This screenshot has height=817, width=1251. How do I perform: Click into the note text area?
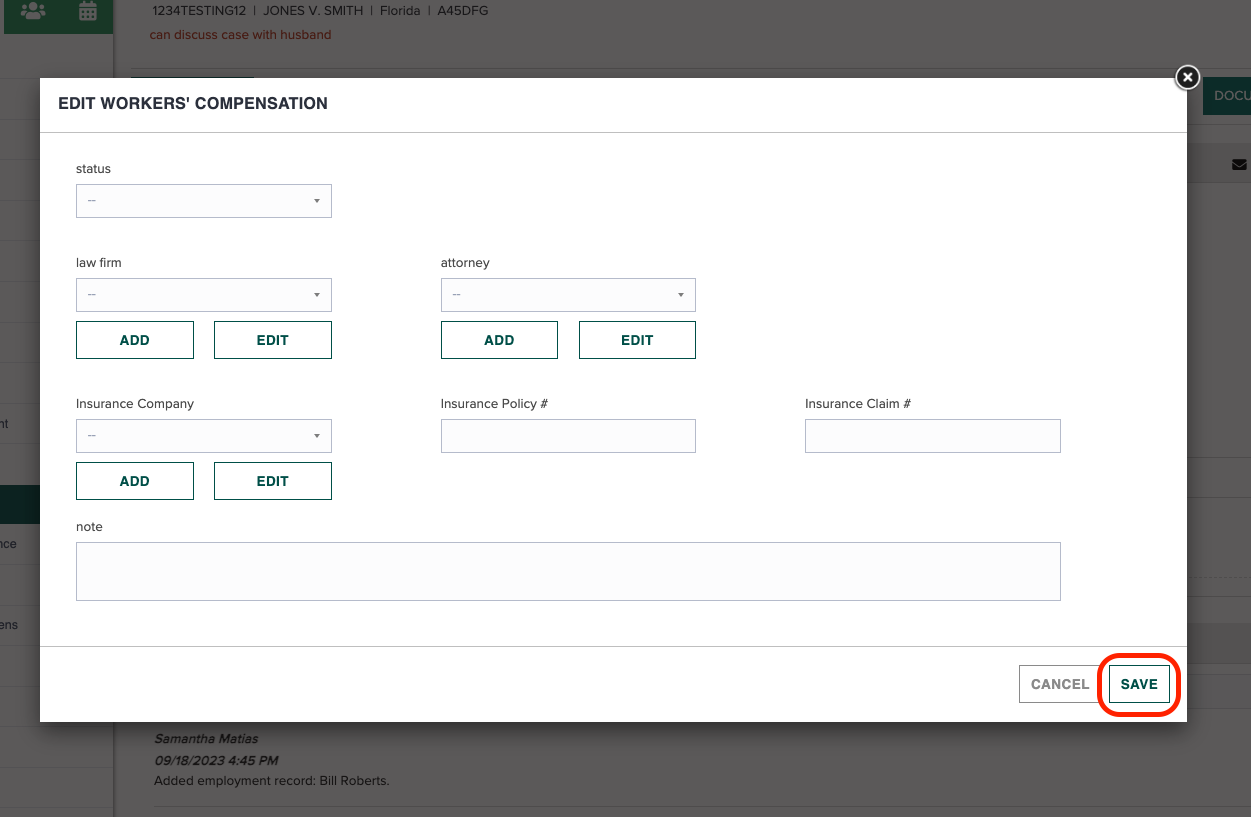coord(568,572)
